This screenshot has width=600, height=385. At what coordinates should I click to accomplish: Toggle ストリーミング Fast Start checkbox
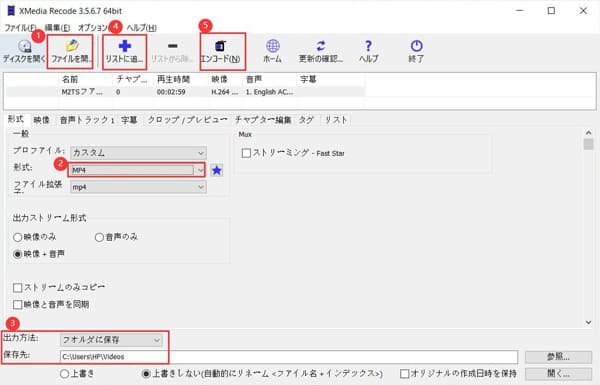(246, 153)
